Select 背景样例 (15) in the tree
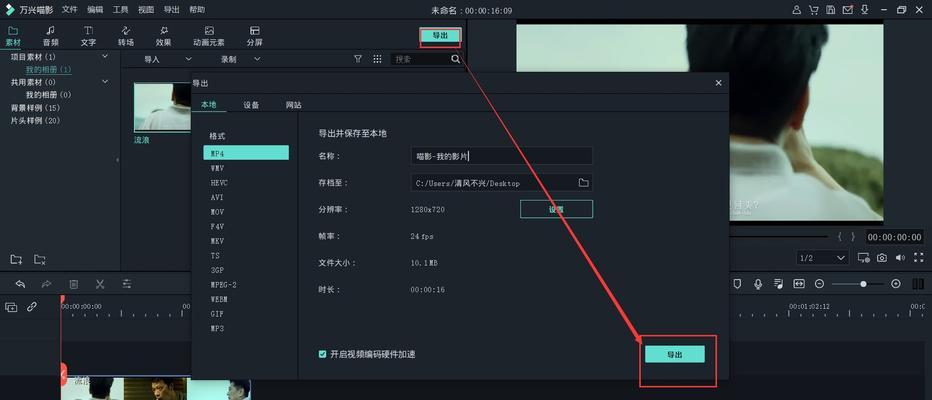Image resolution: width=932 pixels, height=400 pixels. point(36,108)
